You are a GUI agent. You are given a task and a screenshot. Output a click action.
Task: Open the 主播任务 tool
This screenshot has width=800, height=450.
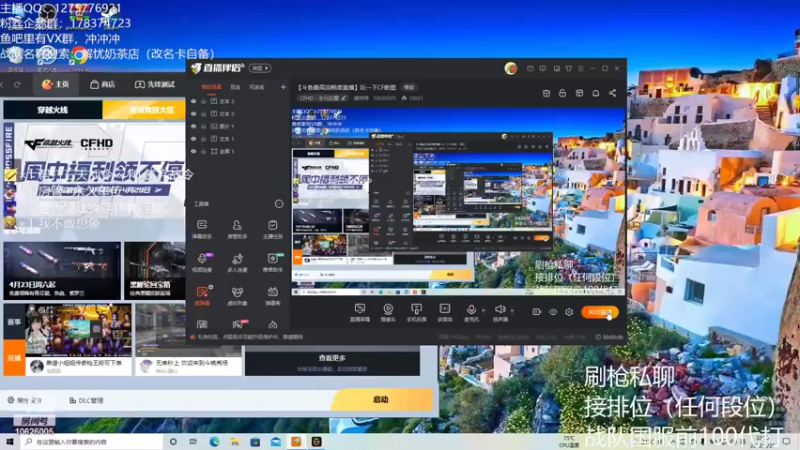(x=272, y=229)
